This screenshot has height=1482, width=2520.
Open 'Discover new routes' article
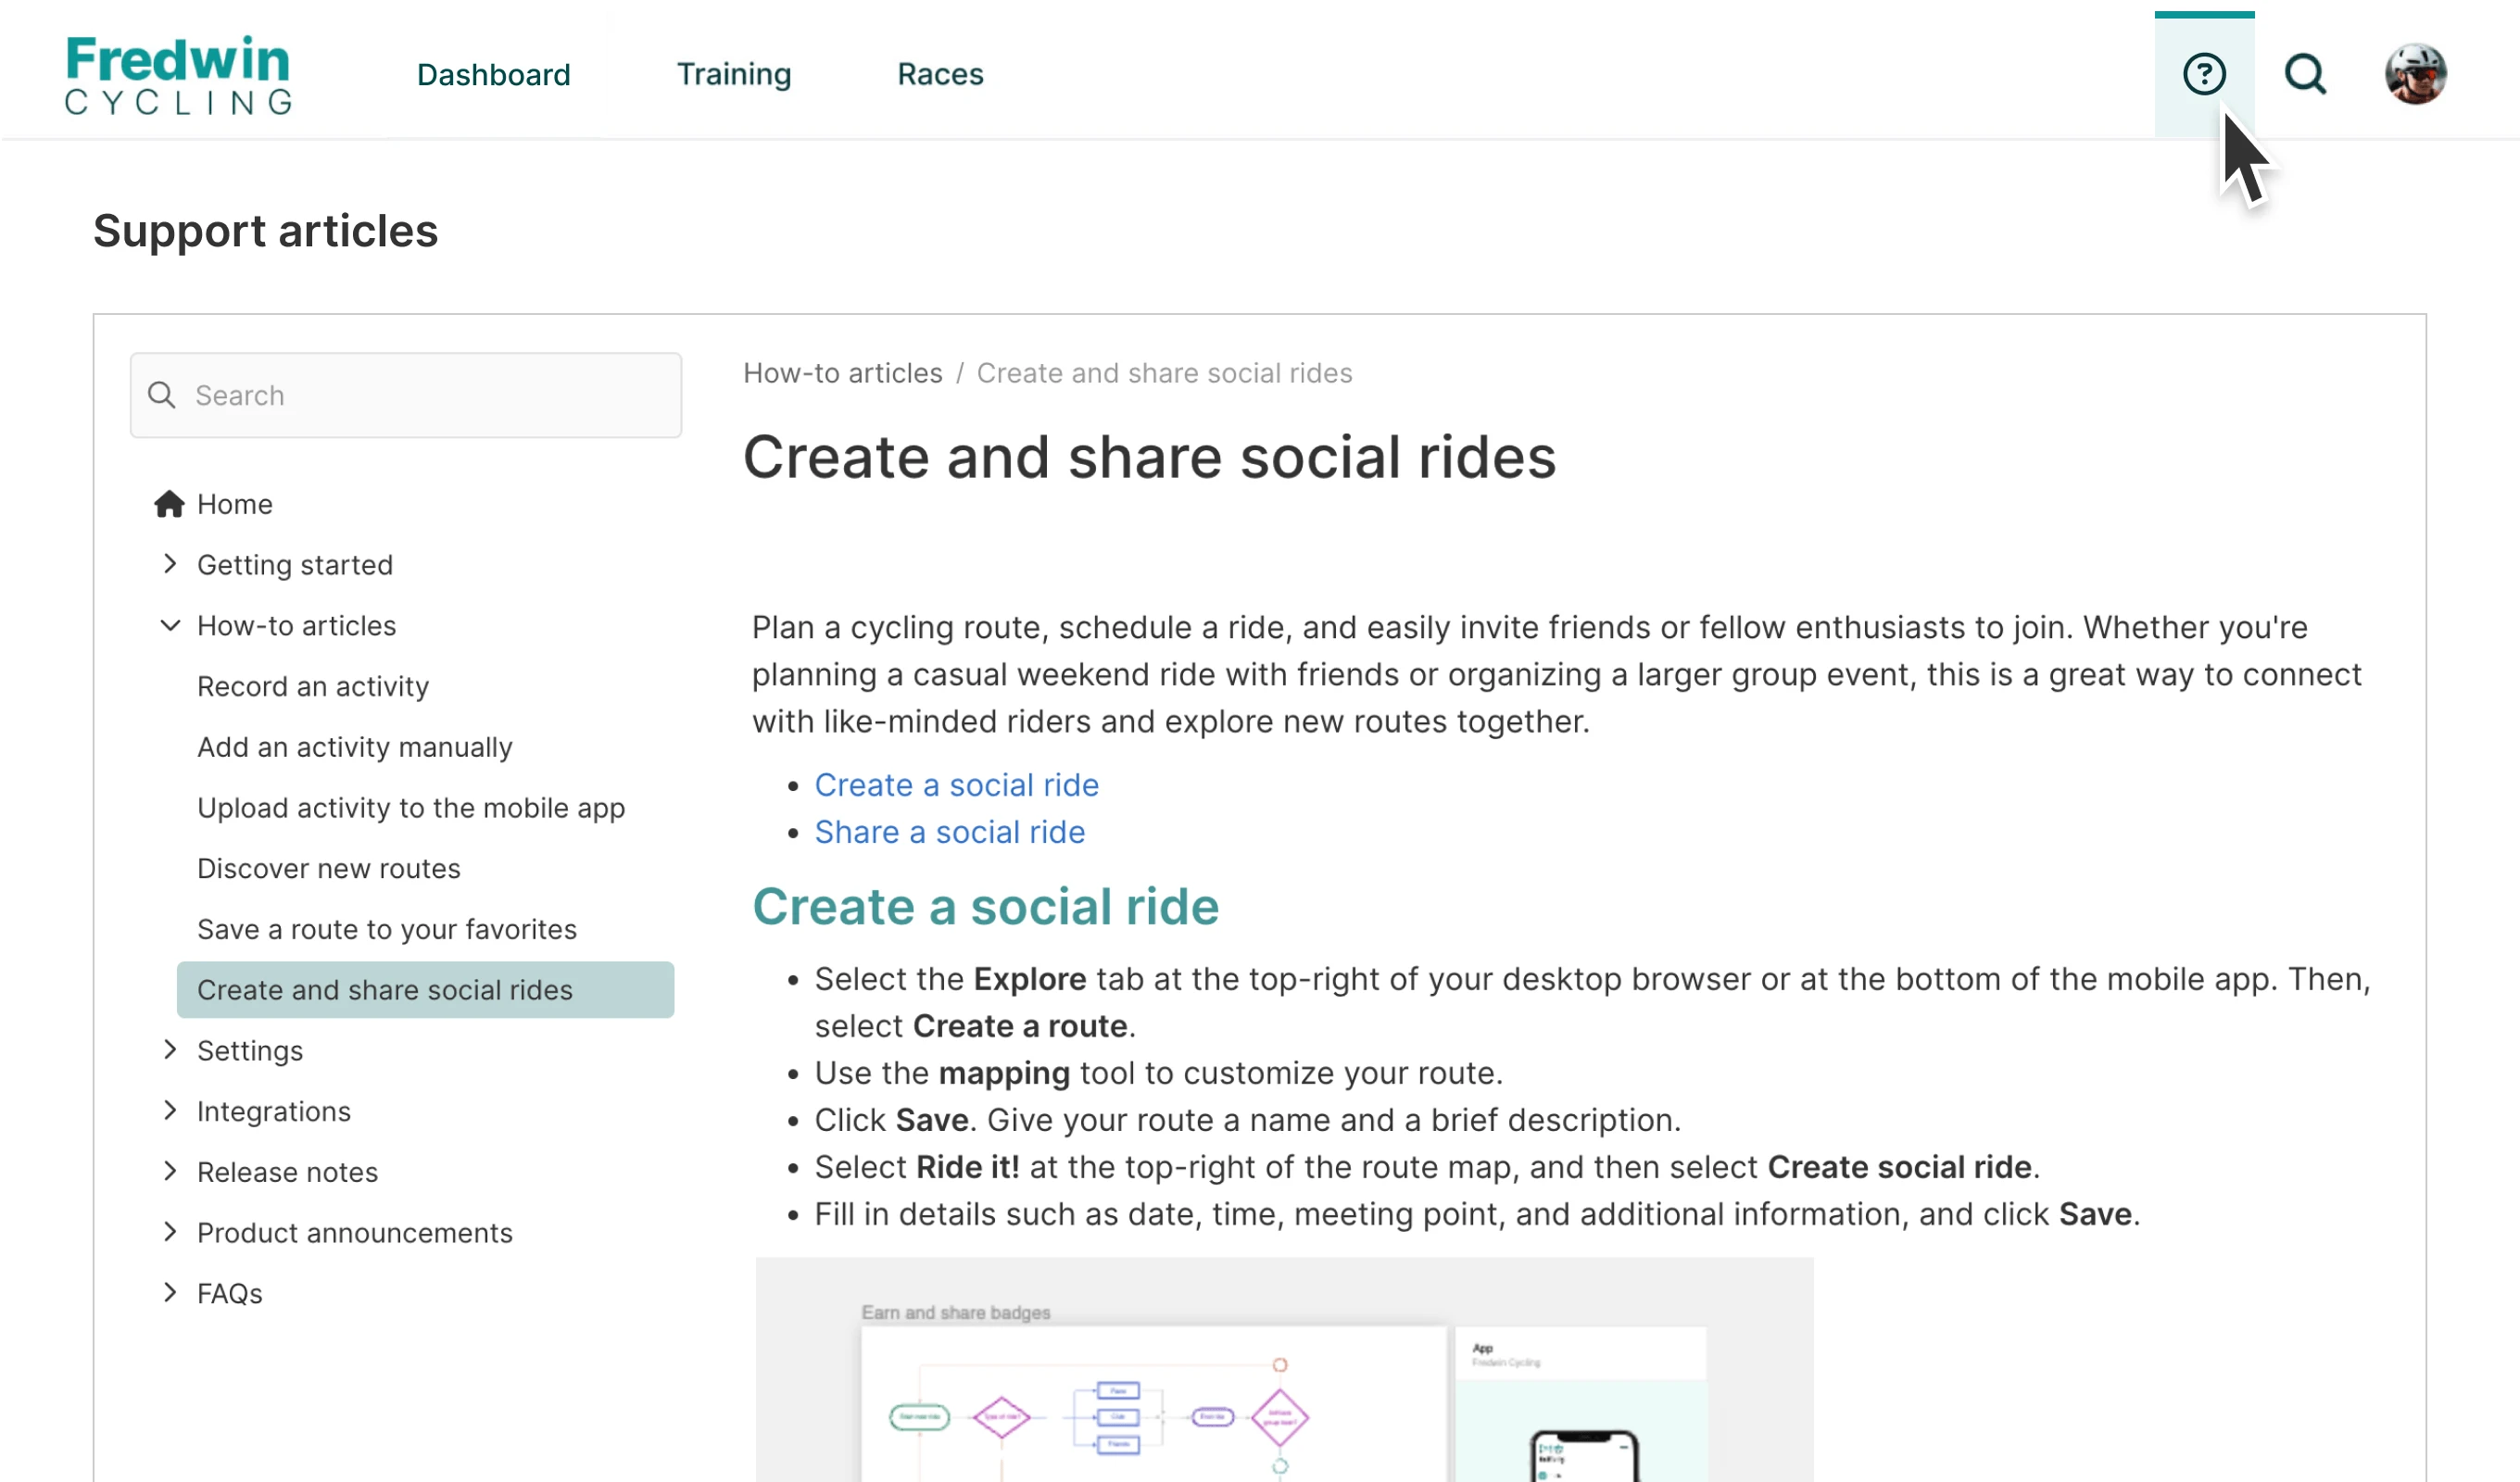328,868
